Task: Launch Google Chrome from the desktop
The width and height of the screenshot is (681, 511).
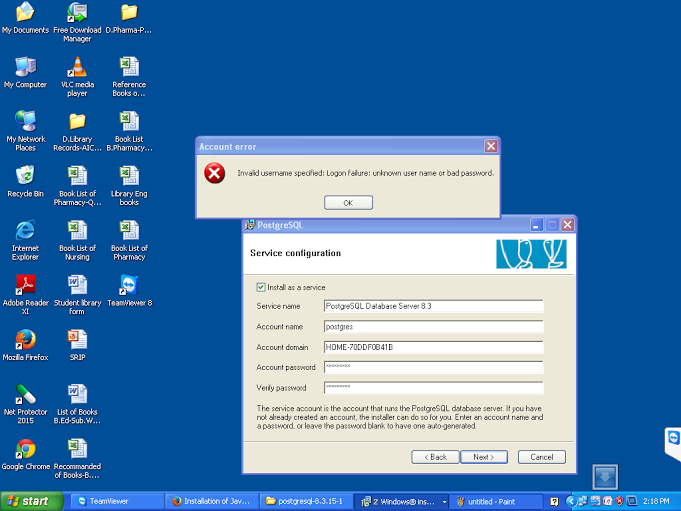Action: coord(25,449)
